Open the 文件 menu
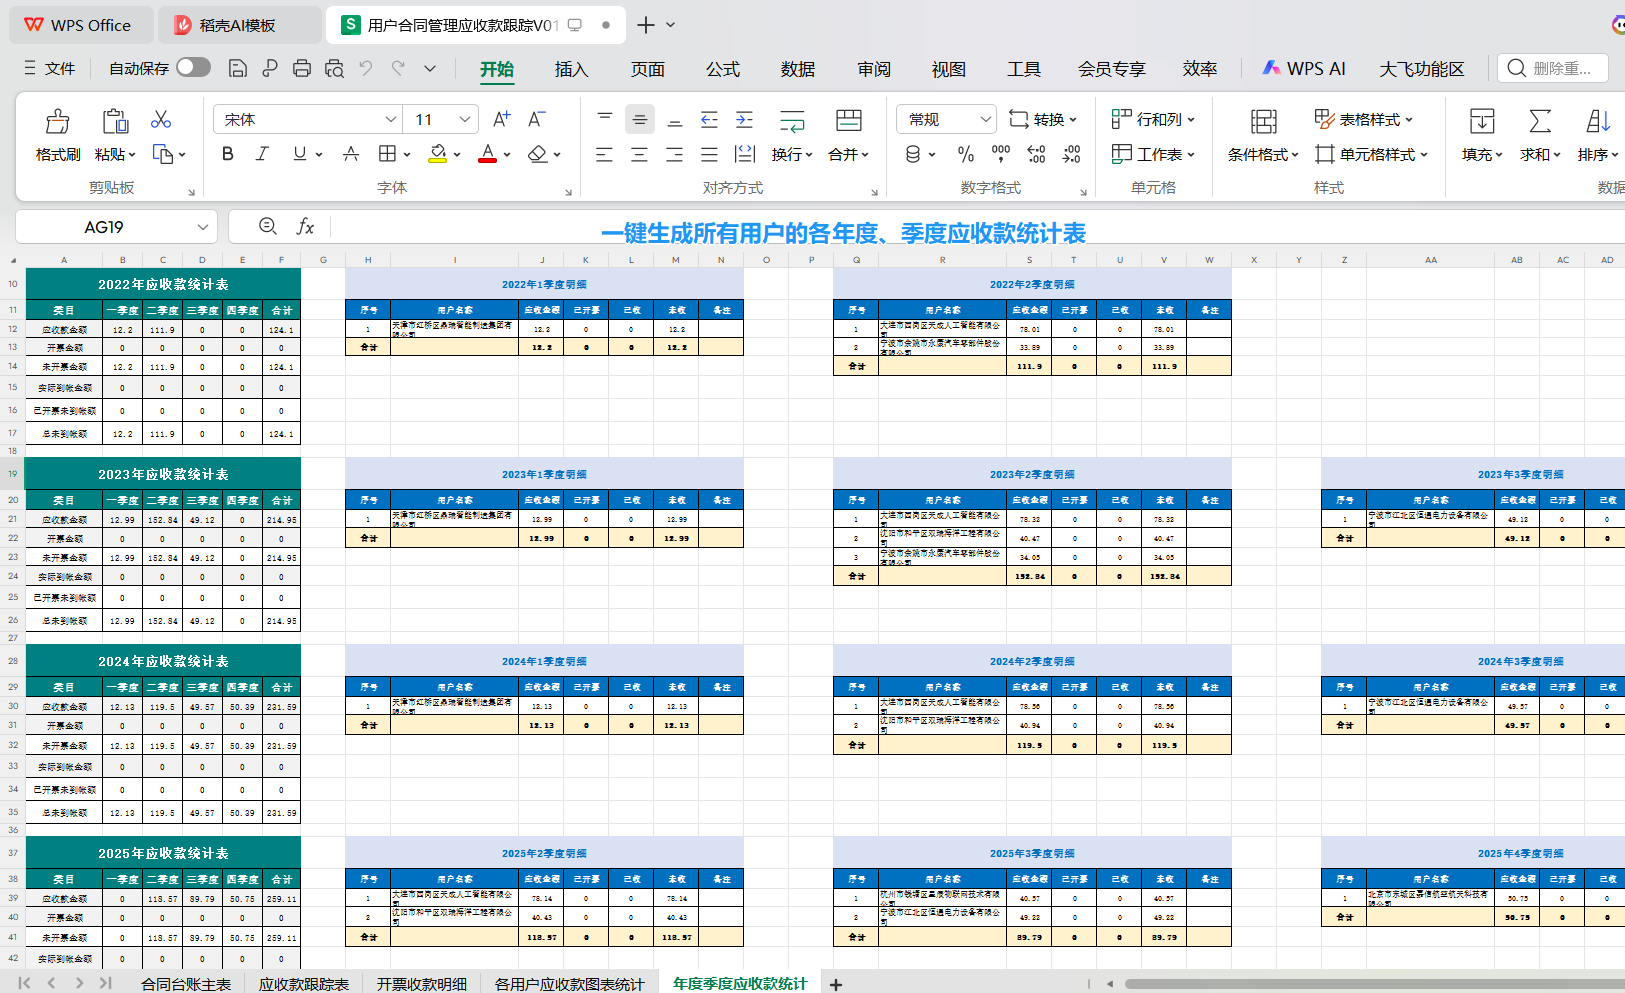This screenshot has width=1625, height=993. point(50,68)
